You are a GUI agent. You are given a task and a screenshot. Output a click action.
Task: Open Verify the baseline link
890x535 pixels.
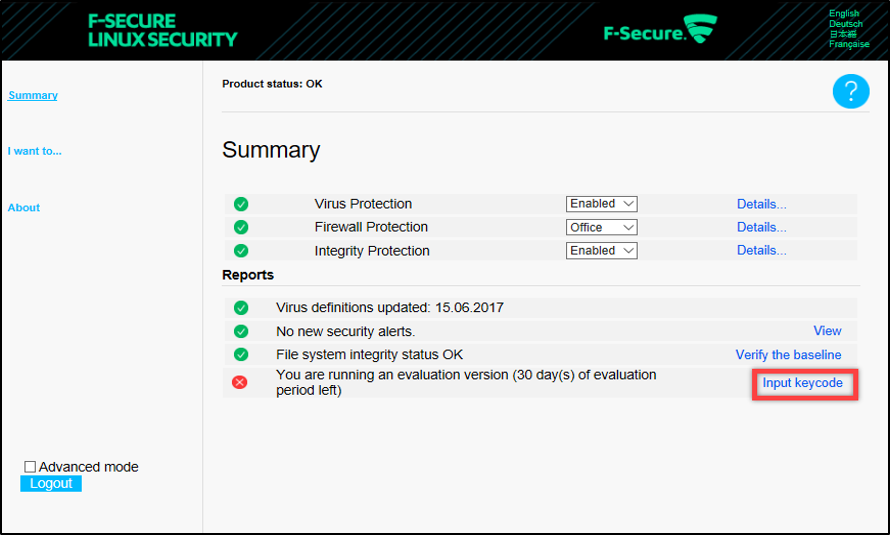pos(788,355)
